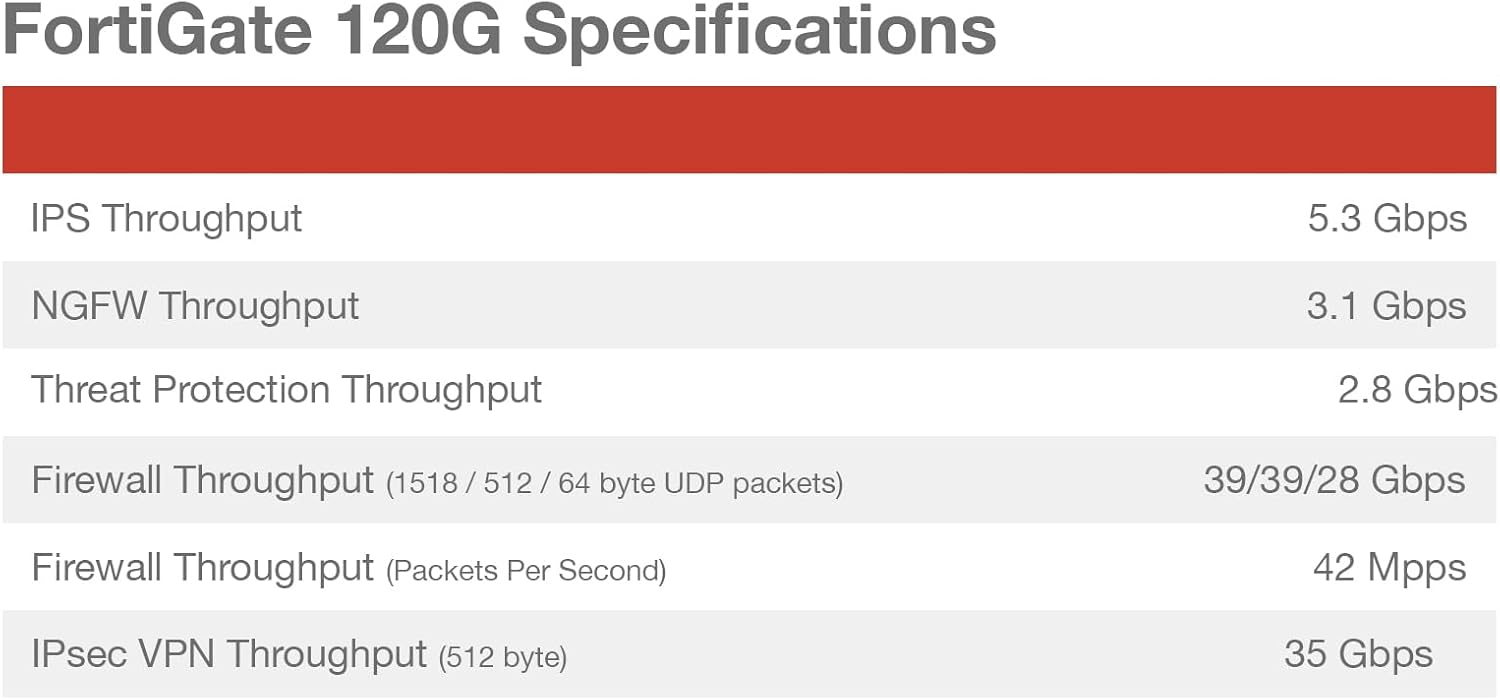1500x700 pixels.
Task: Click the 120G model number in the title
Action: [x=416, y=30]
